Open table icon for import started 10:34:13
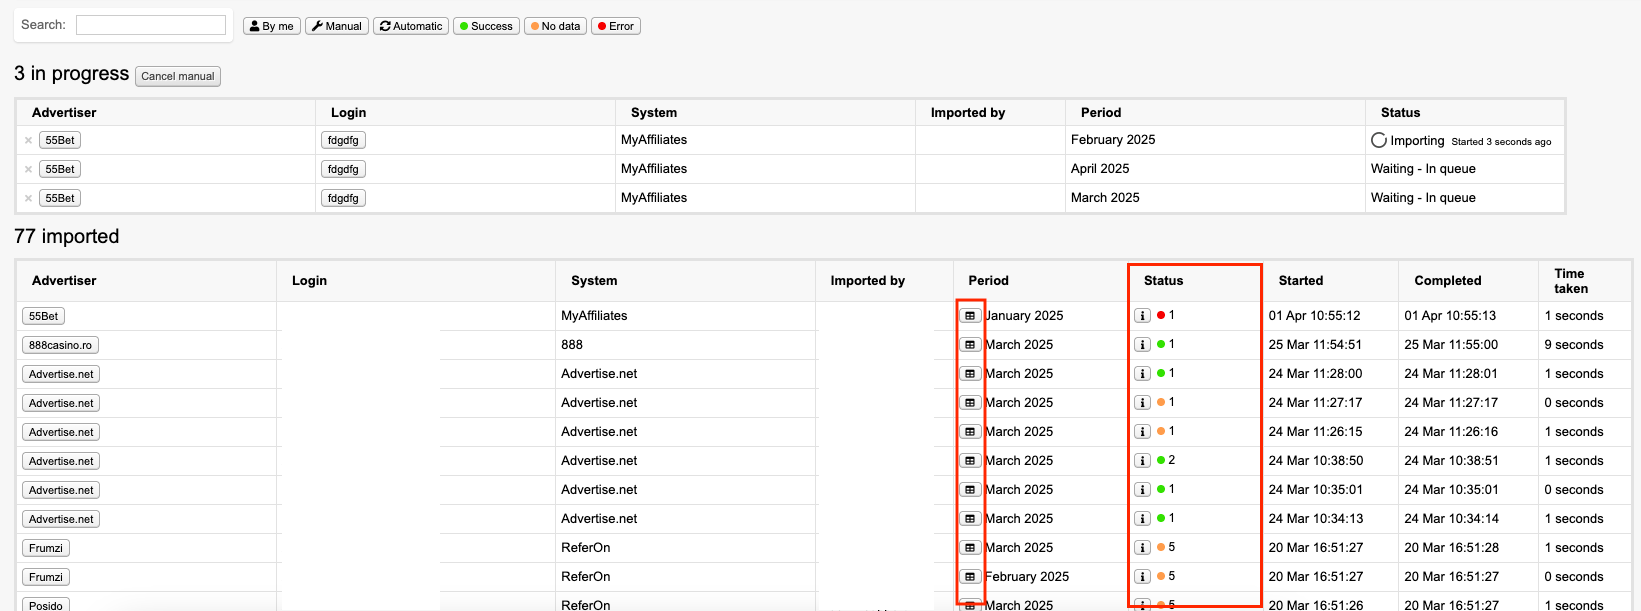 [970, 519]
